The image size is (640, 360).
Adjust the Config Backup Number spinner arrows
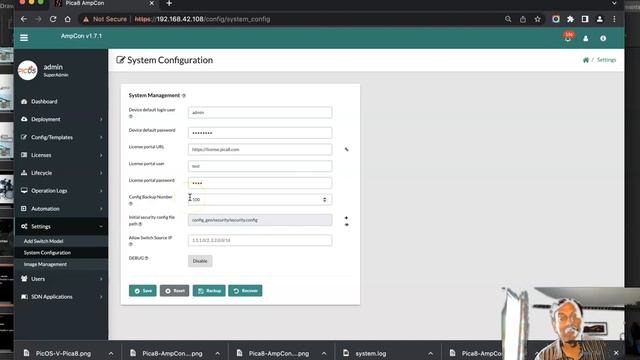(x=324, y=200)
